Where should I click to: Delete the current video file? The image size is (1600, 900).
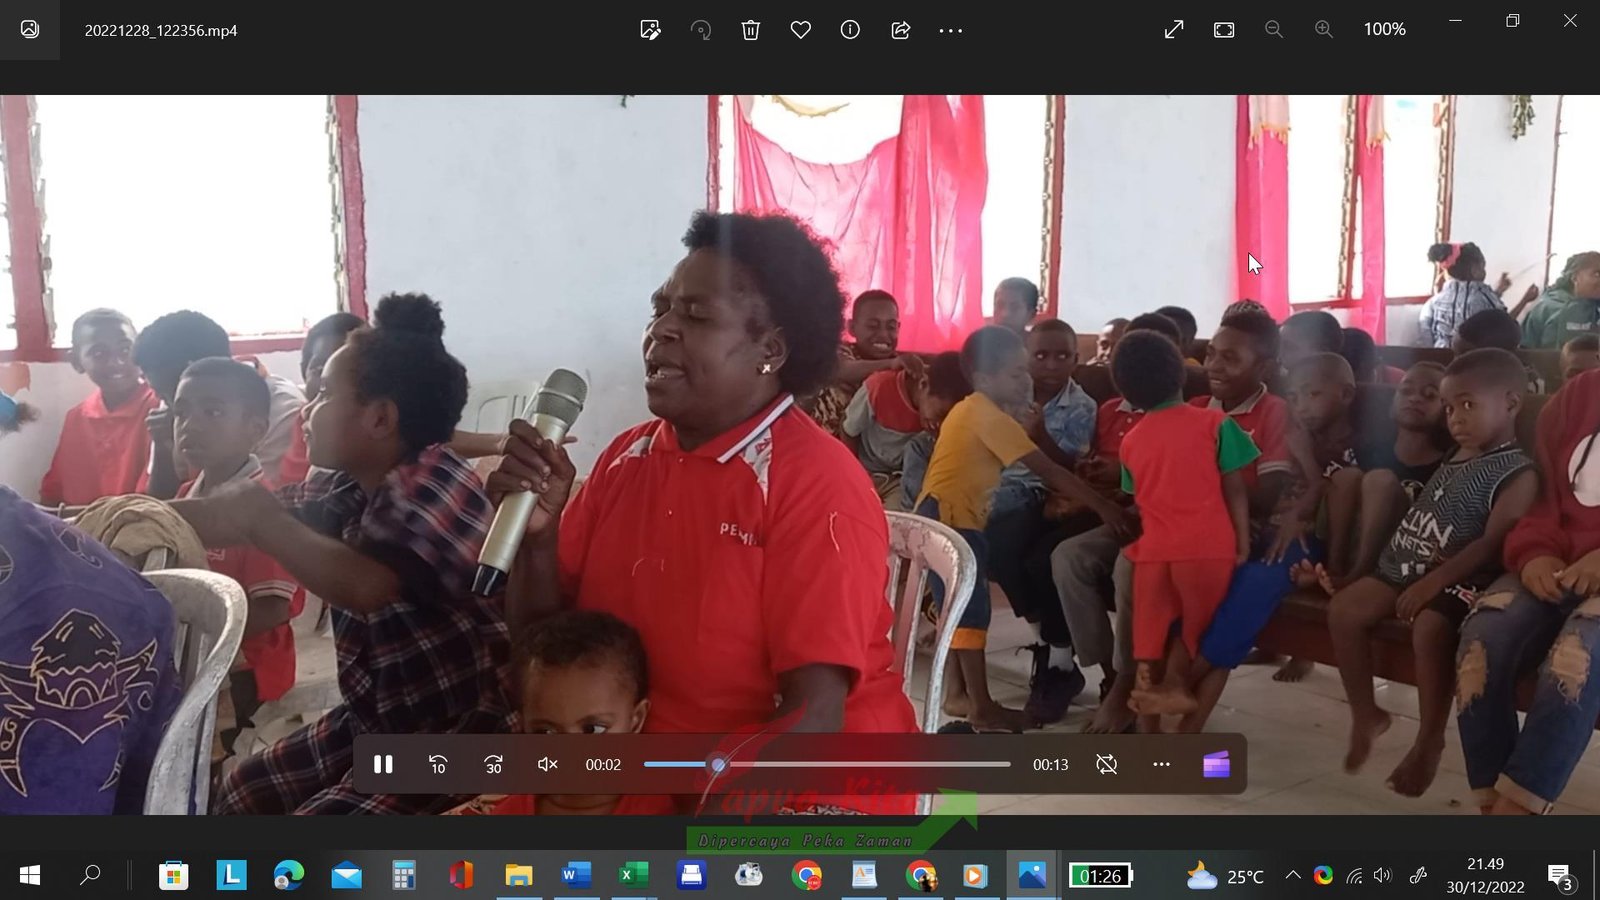pos(750,30)
